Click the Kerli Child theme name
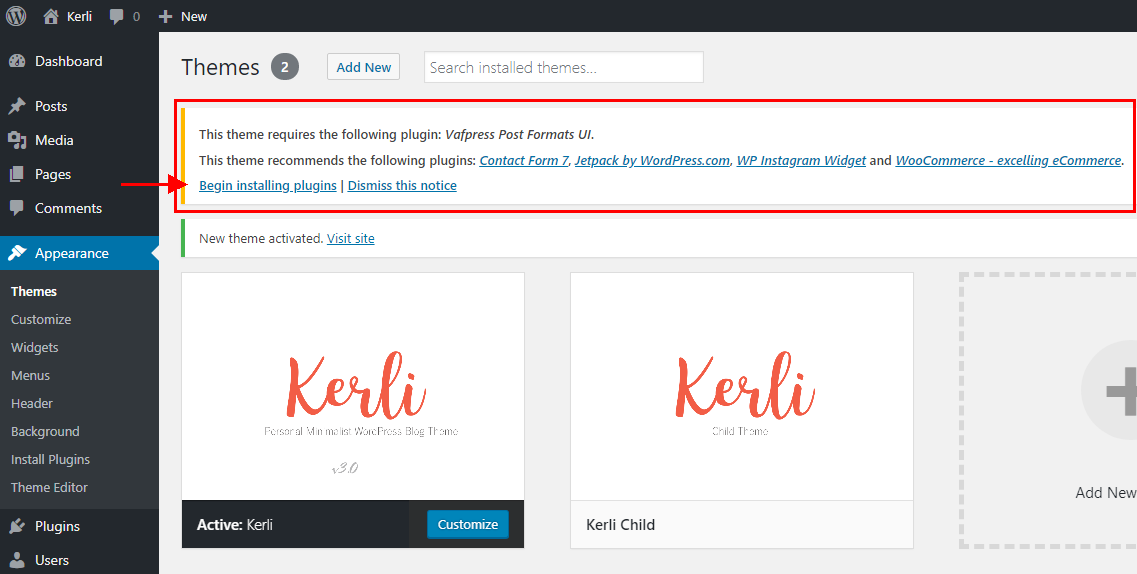 click(x=621, y=525)
